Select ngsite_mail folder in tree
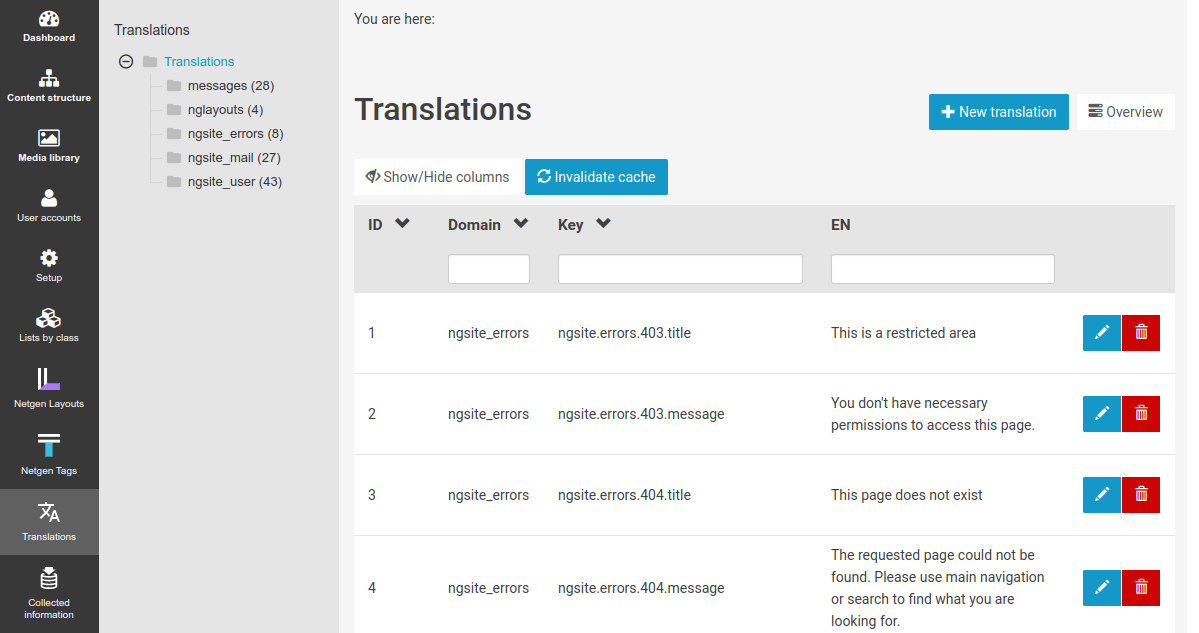The image size is (1199, 633). coord(233,158)
